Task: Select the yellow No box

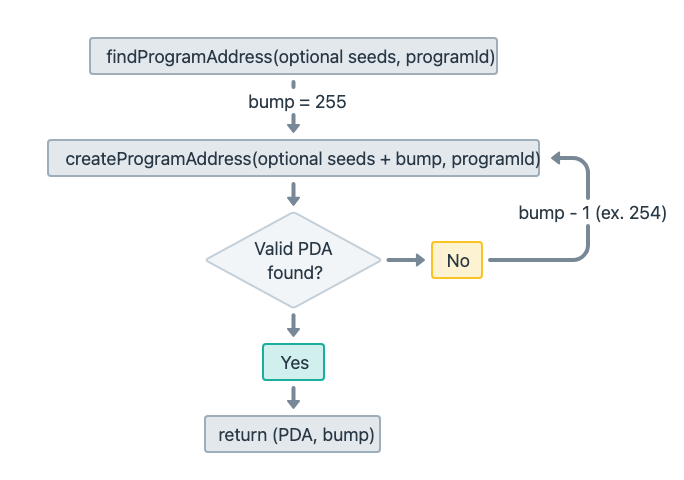Action: pos(457,261)
